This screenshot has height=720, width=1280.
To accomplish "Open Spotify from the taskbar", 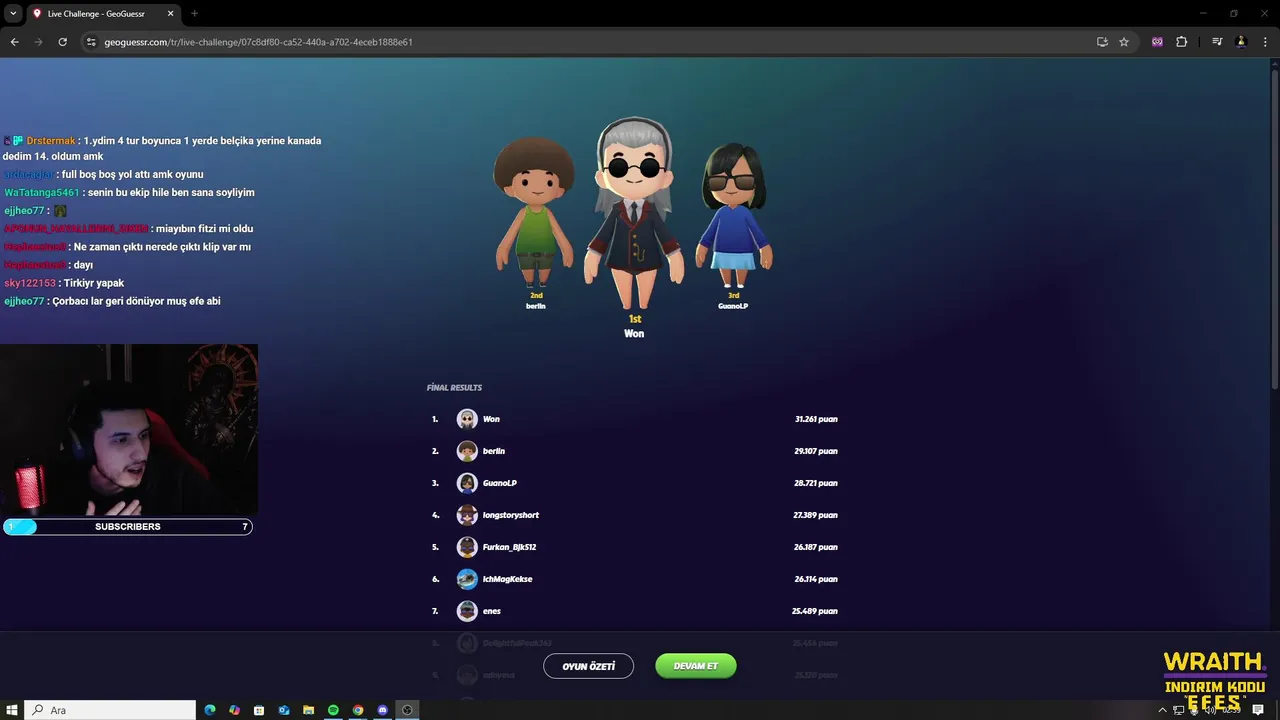I will (x=333, y=710).
